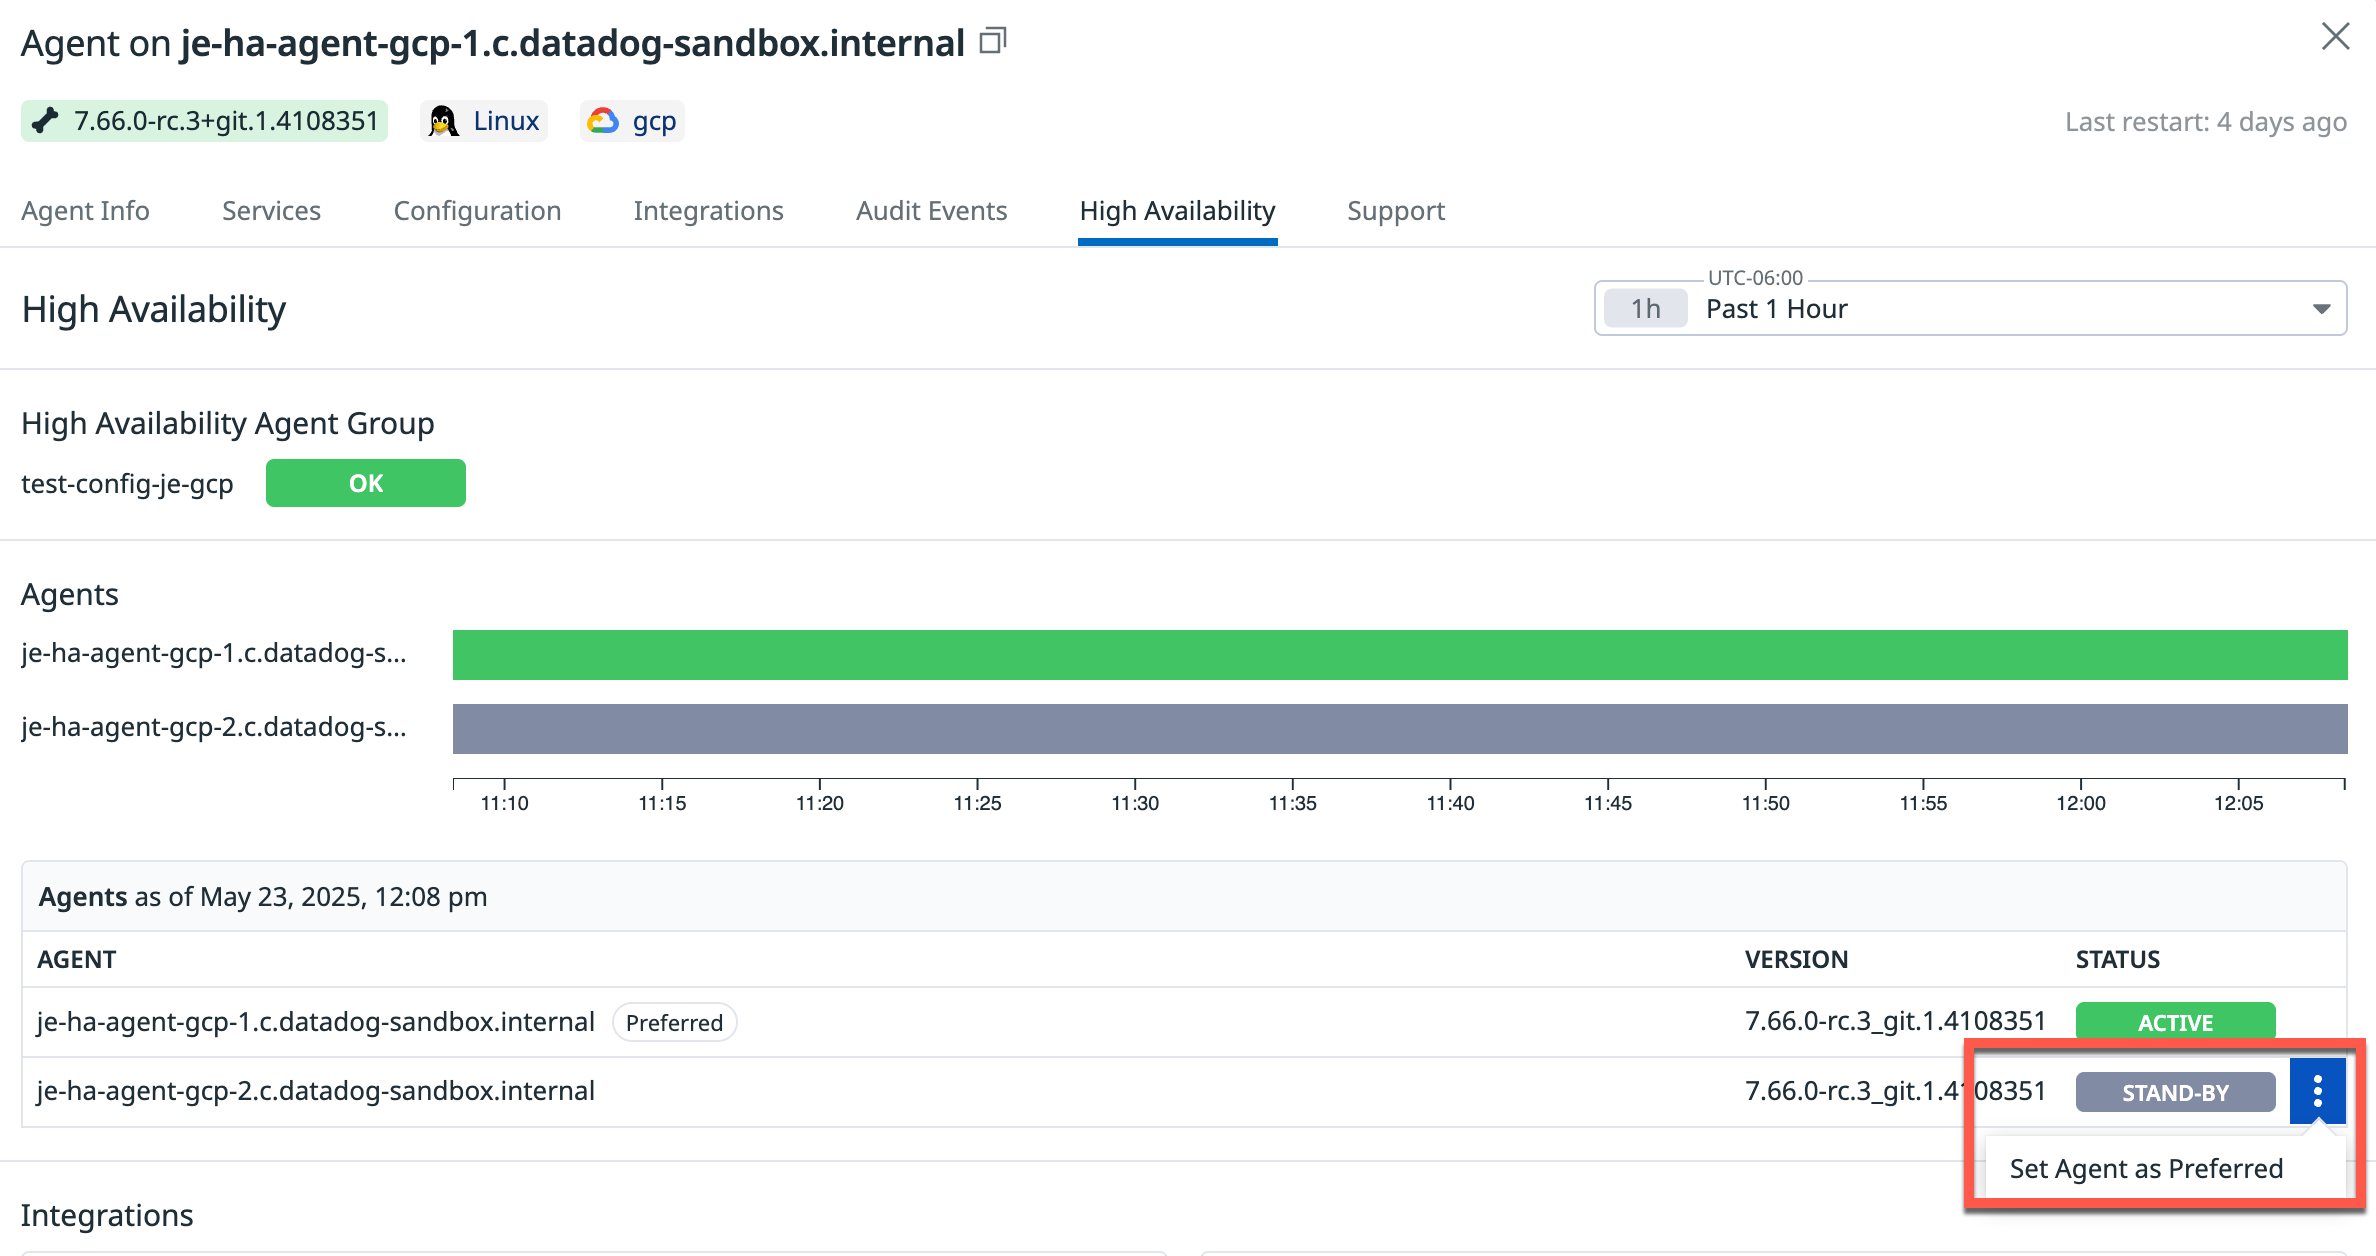Switch to the Agent Info tab

(85, 211)
